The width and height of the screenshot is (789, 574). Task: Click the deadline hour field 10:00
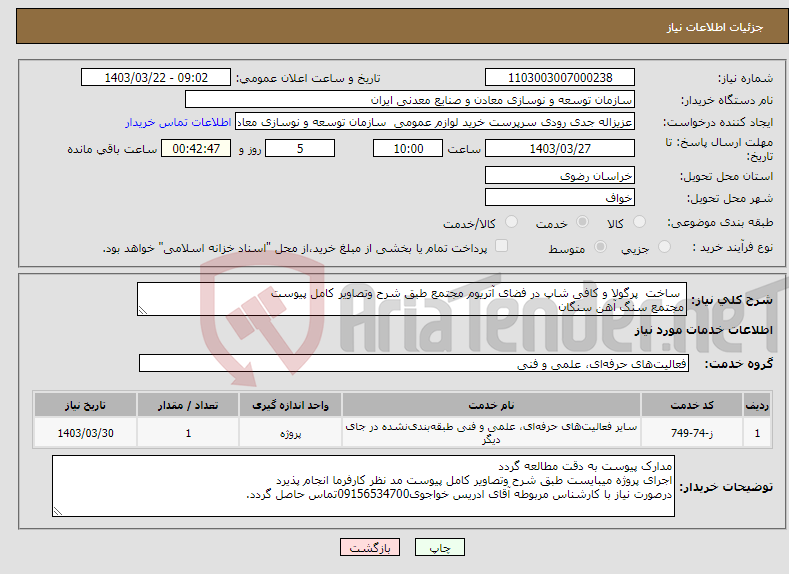click(x=408, y=148)
